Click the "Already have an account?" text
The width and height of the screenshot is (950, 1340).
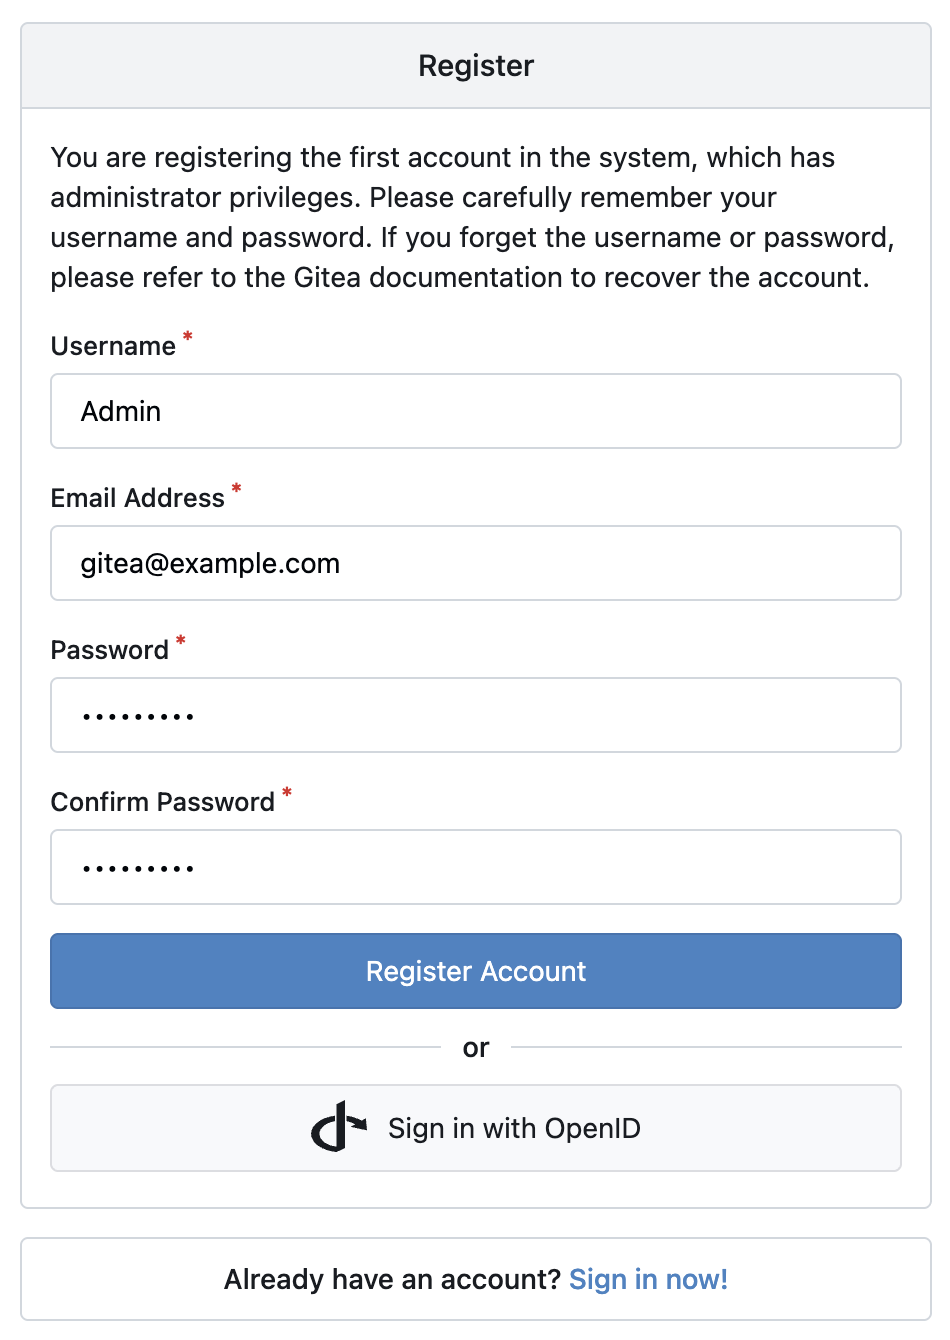click(x=392, y=1279)
